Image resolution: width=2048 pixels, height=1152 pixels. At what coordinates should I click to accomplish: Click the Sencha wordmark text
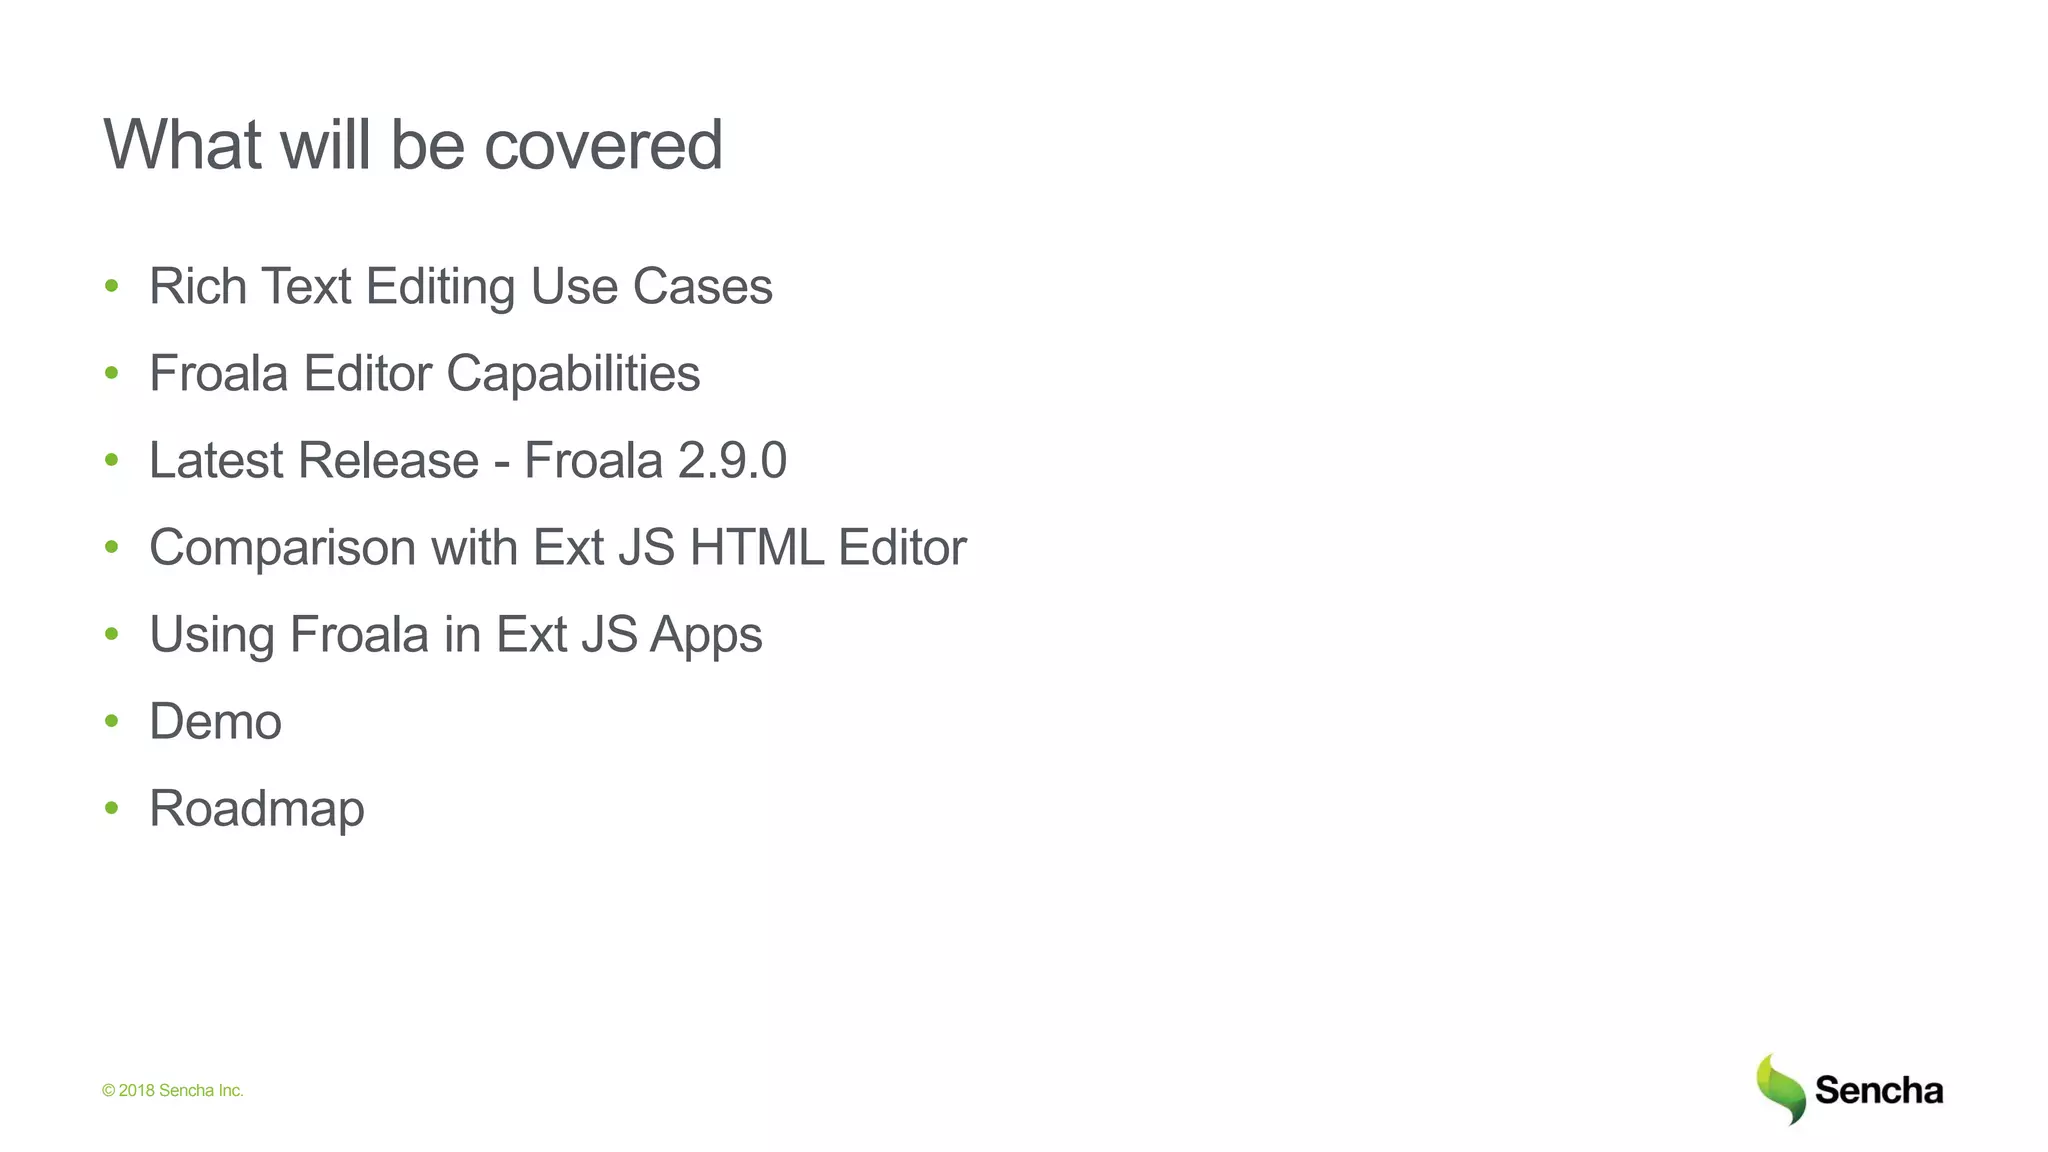(1878, 1090)
